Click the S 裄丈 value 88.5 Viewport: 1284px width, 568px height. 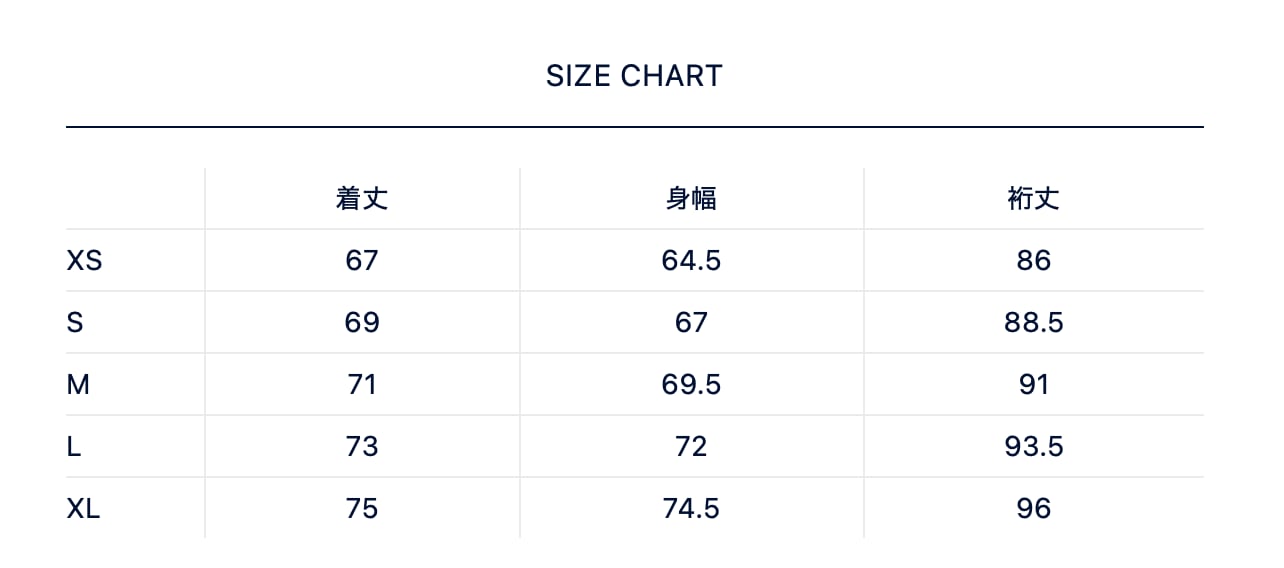pyautogui.click(x=1033, y=323)
